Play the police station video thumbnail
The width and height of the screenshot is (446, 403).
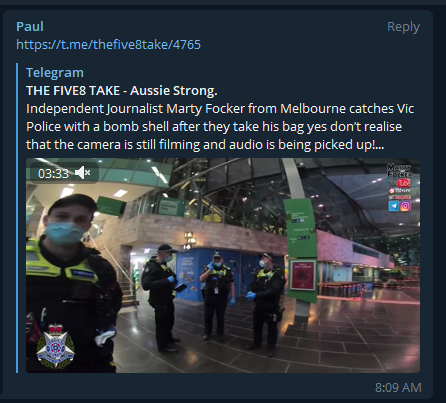223,265
